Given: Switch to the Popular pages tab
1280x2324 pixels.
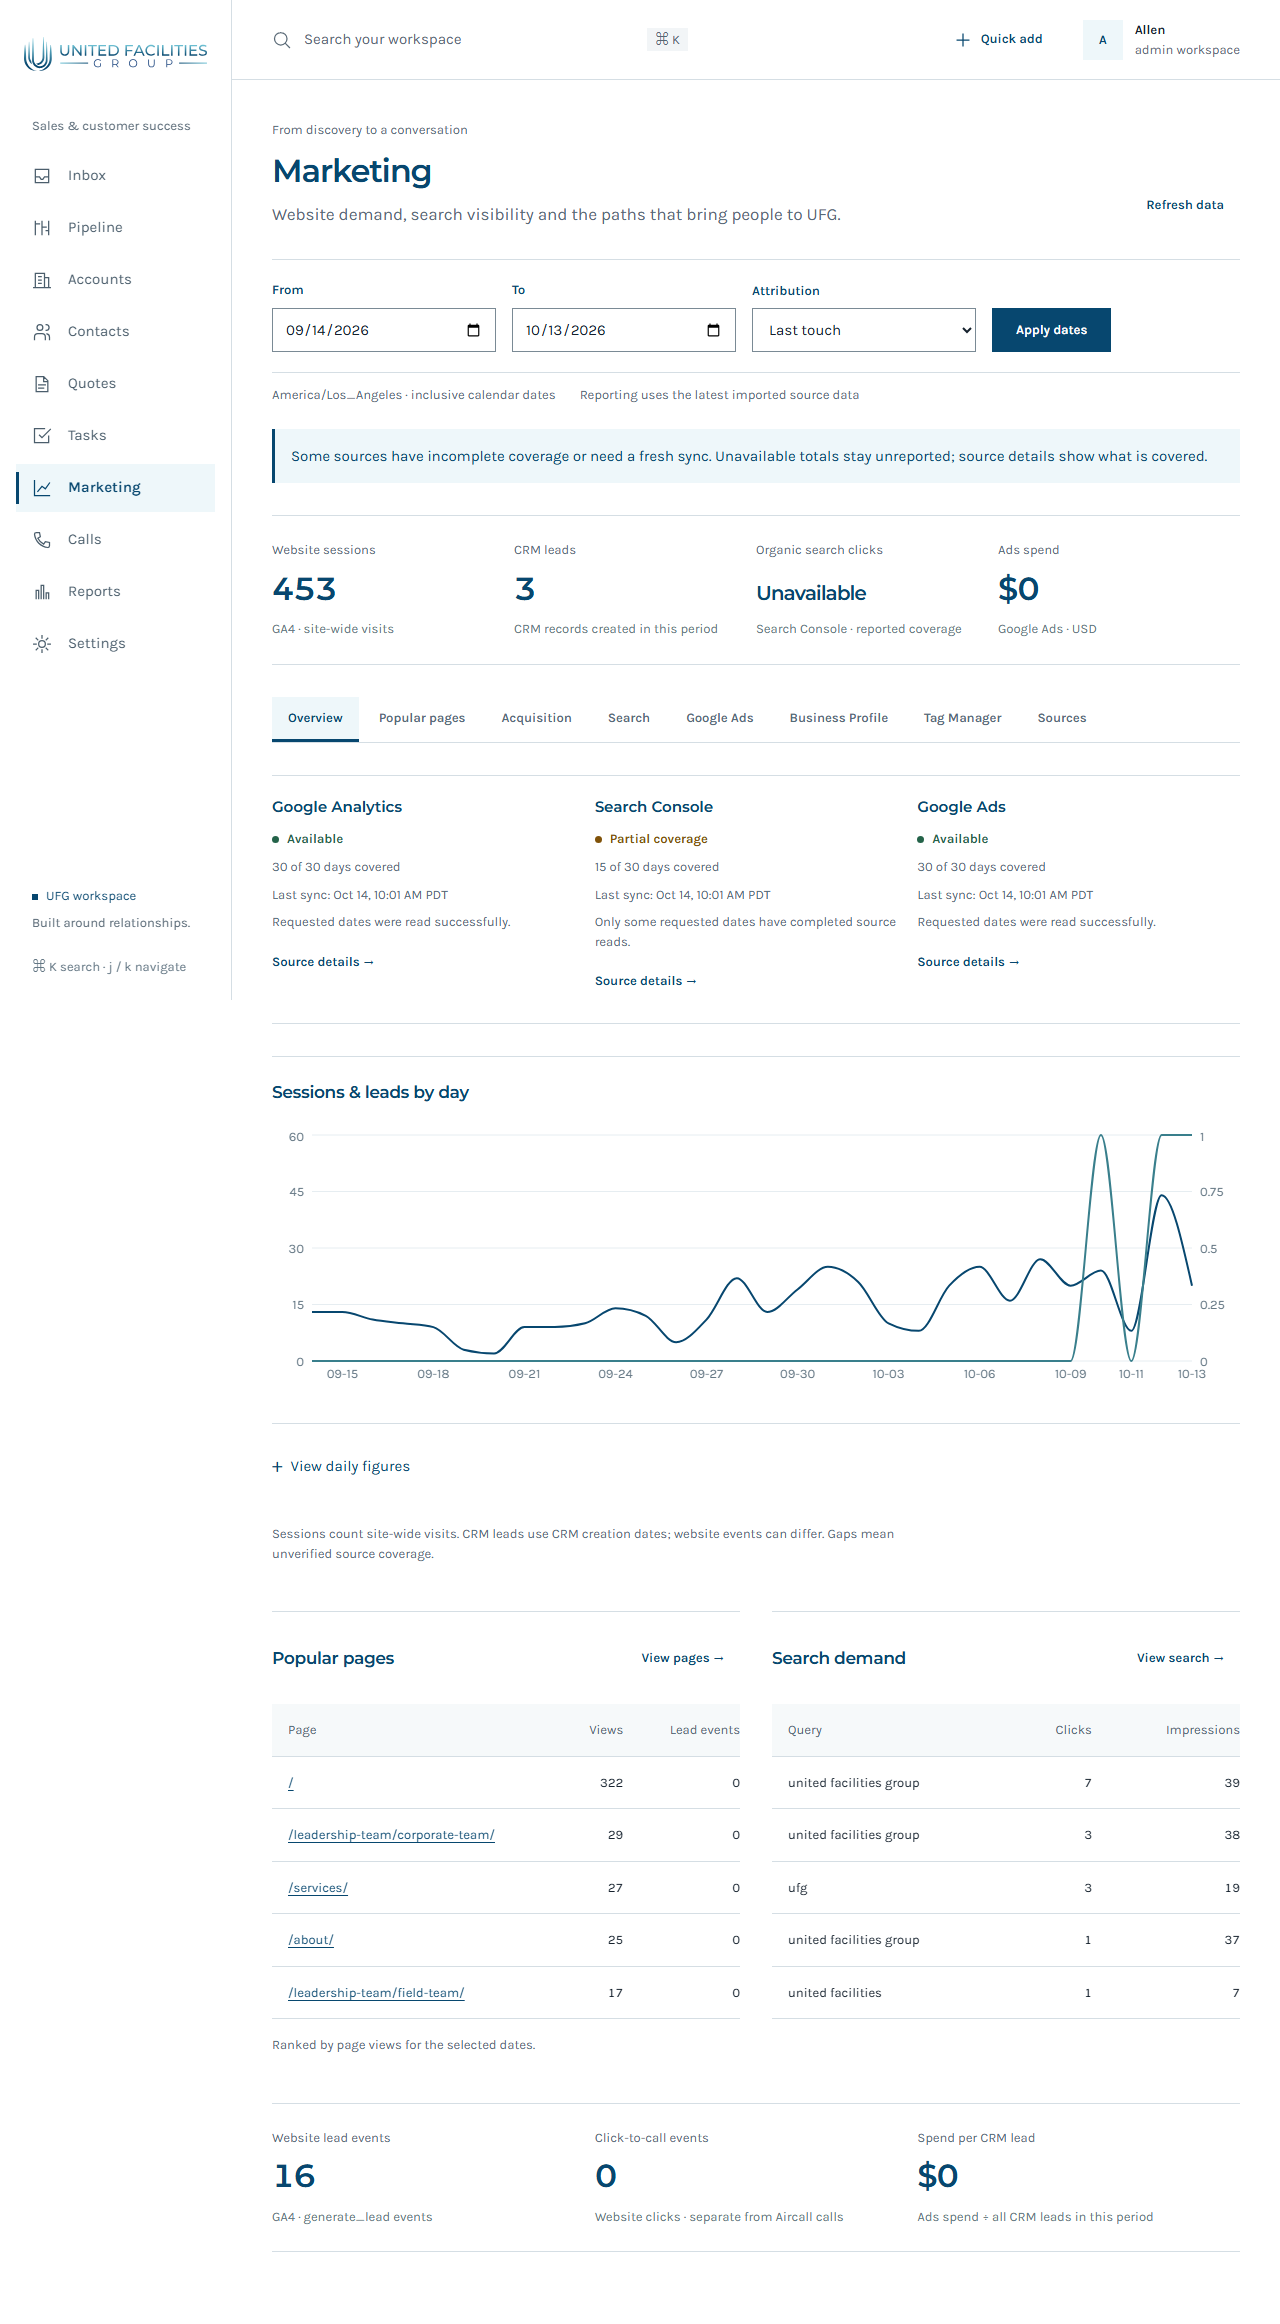Looking at the screenshot, I should pos(422,719).
